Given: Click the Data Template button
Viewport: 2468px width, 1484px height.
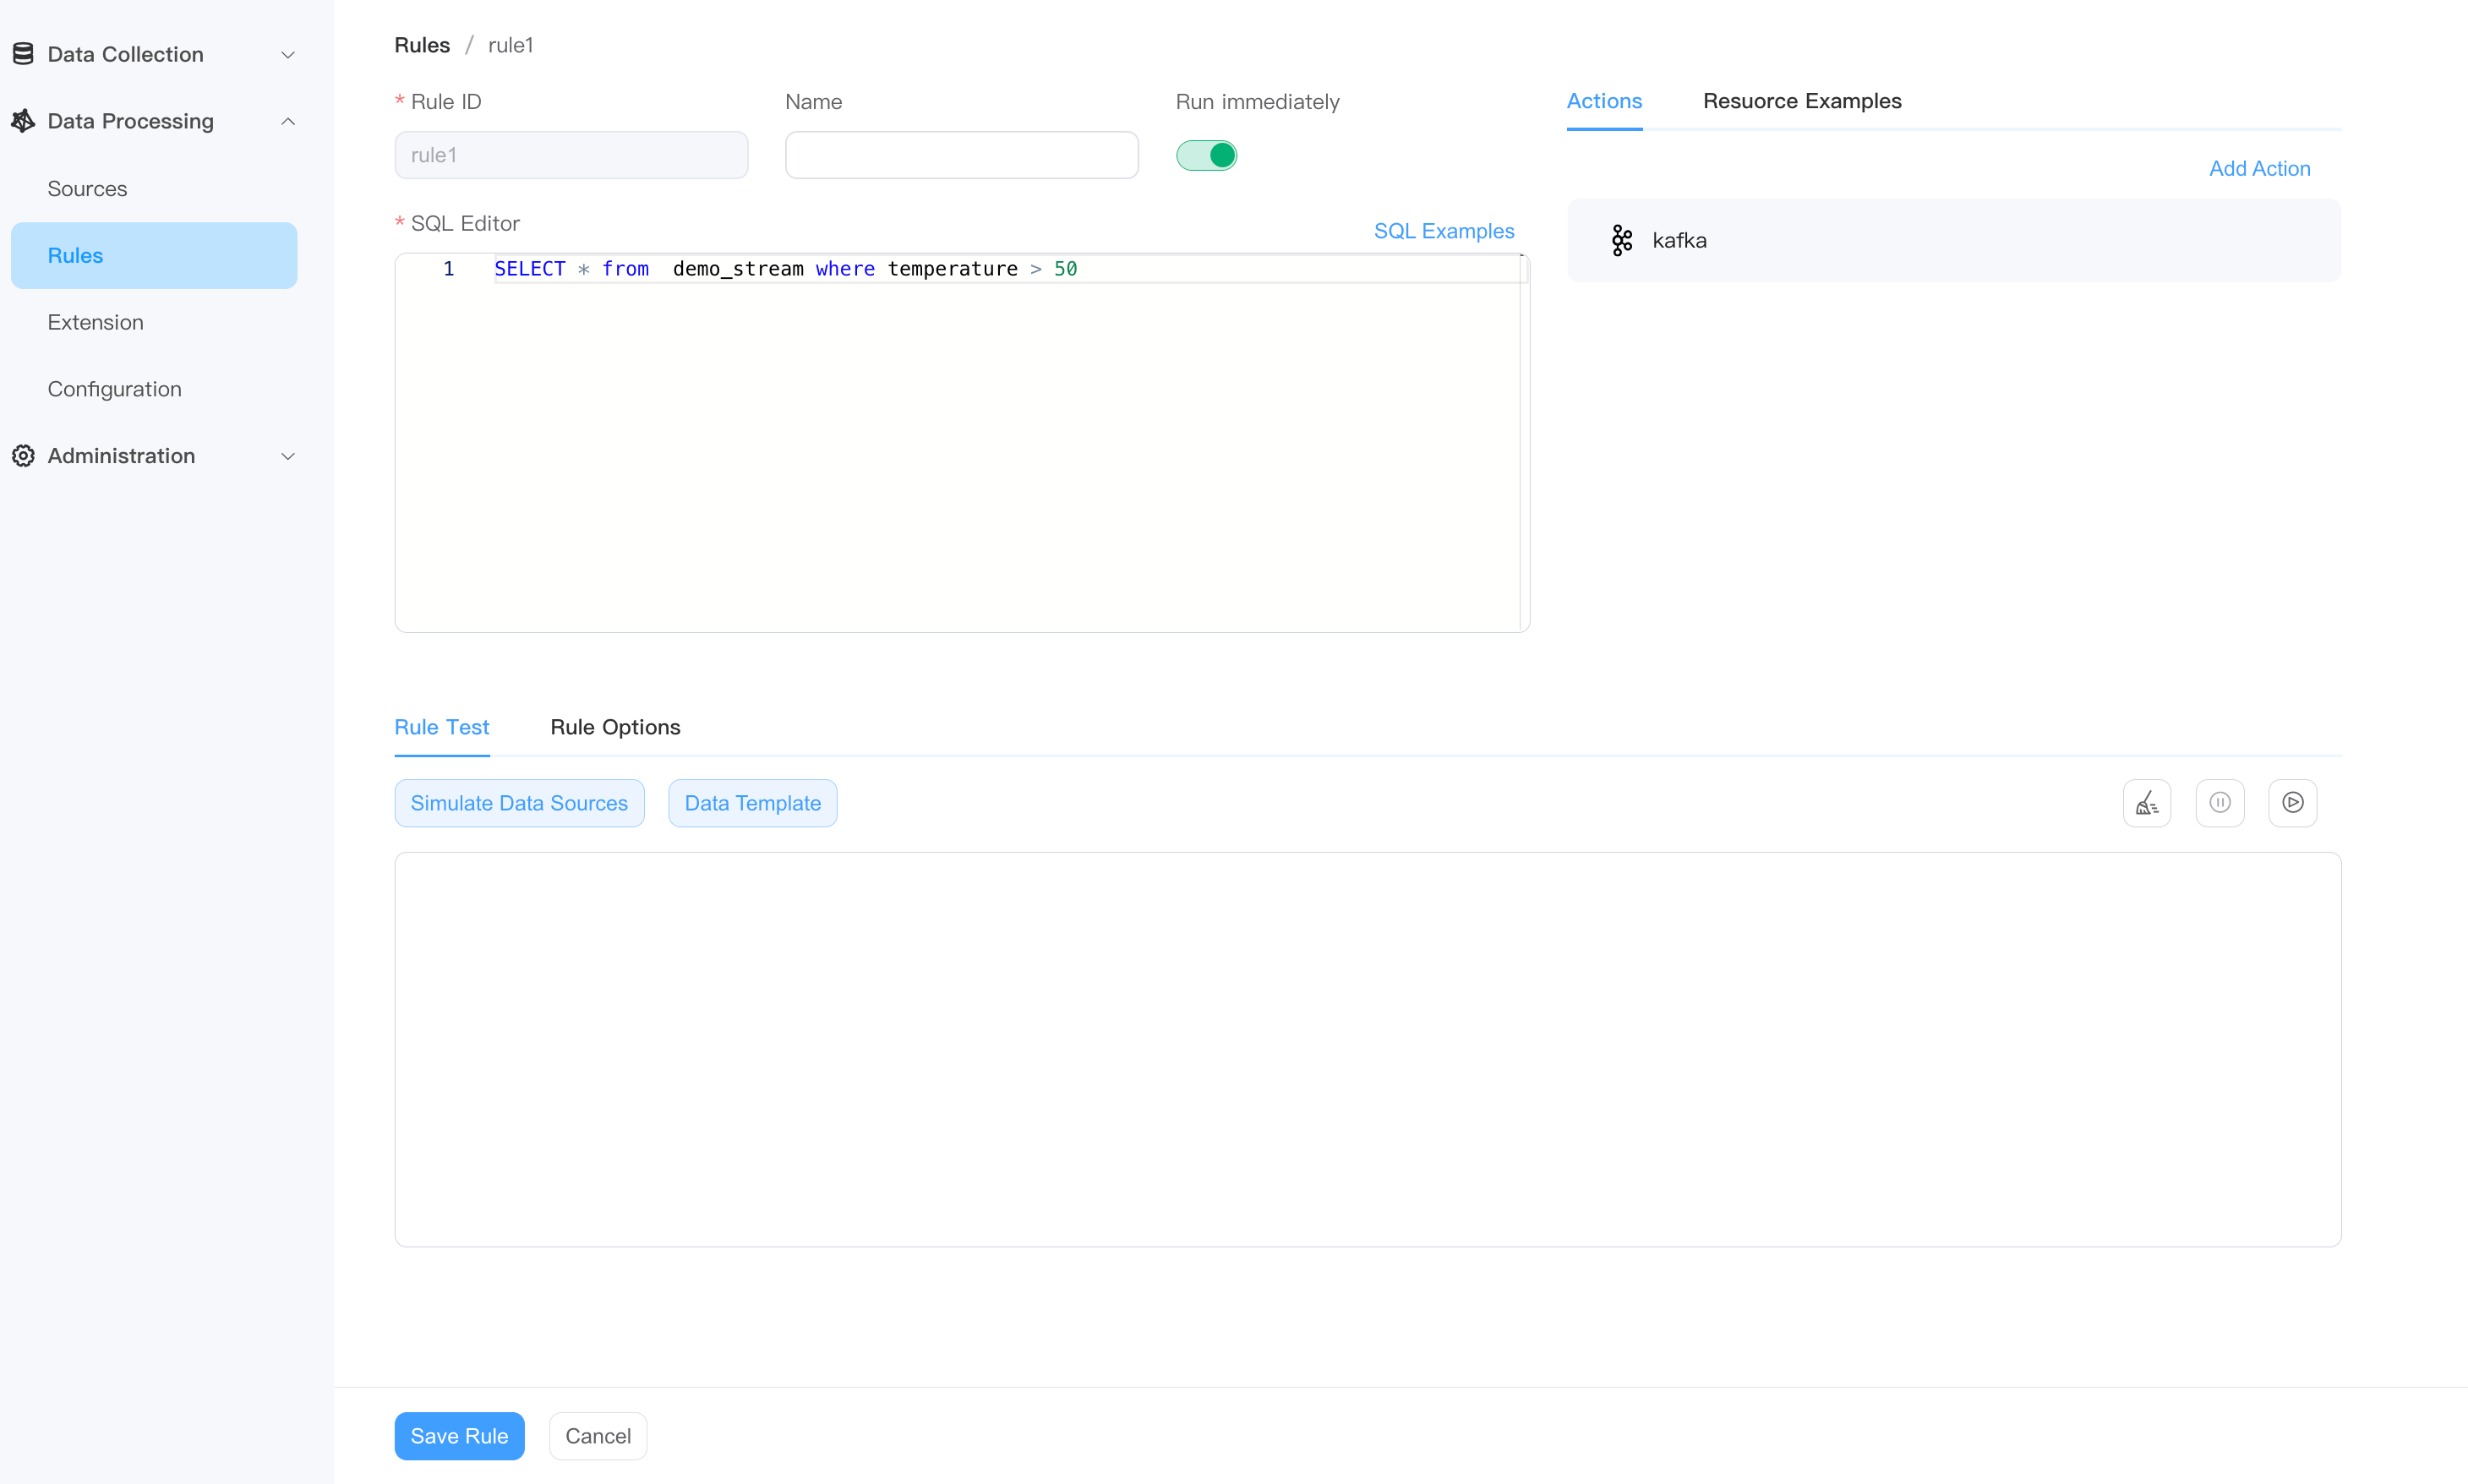Looking at the screenshot, I should tap(752, 803).
